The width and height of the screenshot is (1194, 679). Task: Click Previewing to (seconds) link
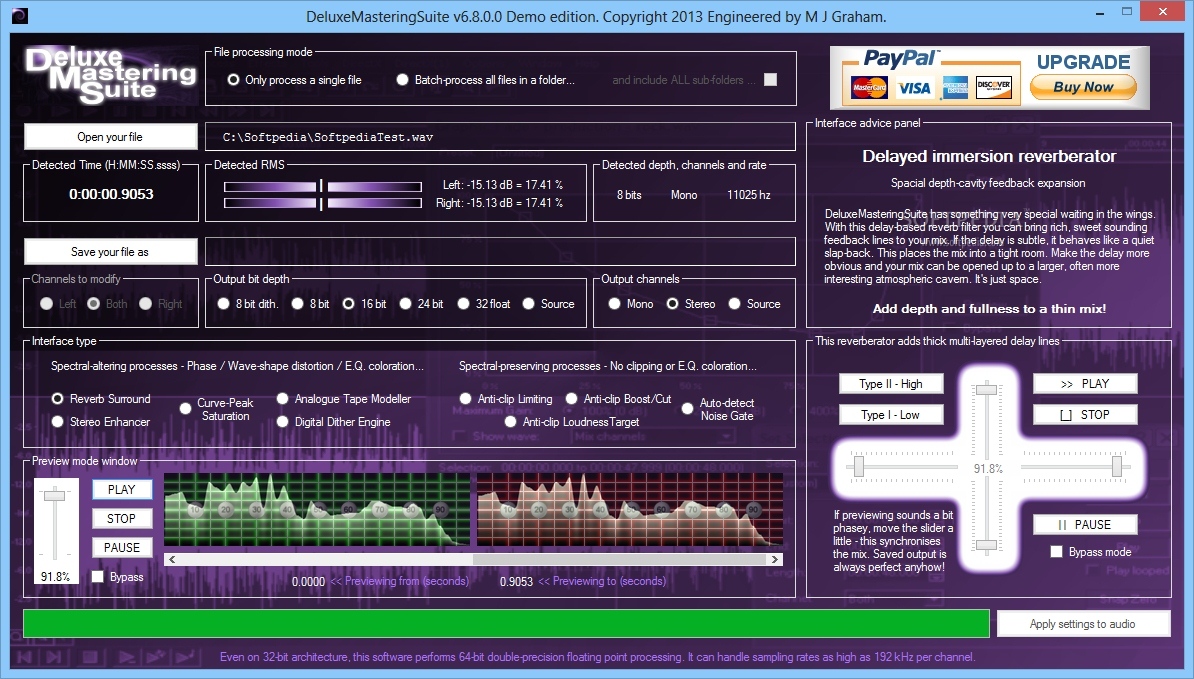click(x=602, y=582)
